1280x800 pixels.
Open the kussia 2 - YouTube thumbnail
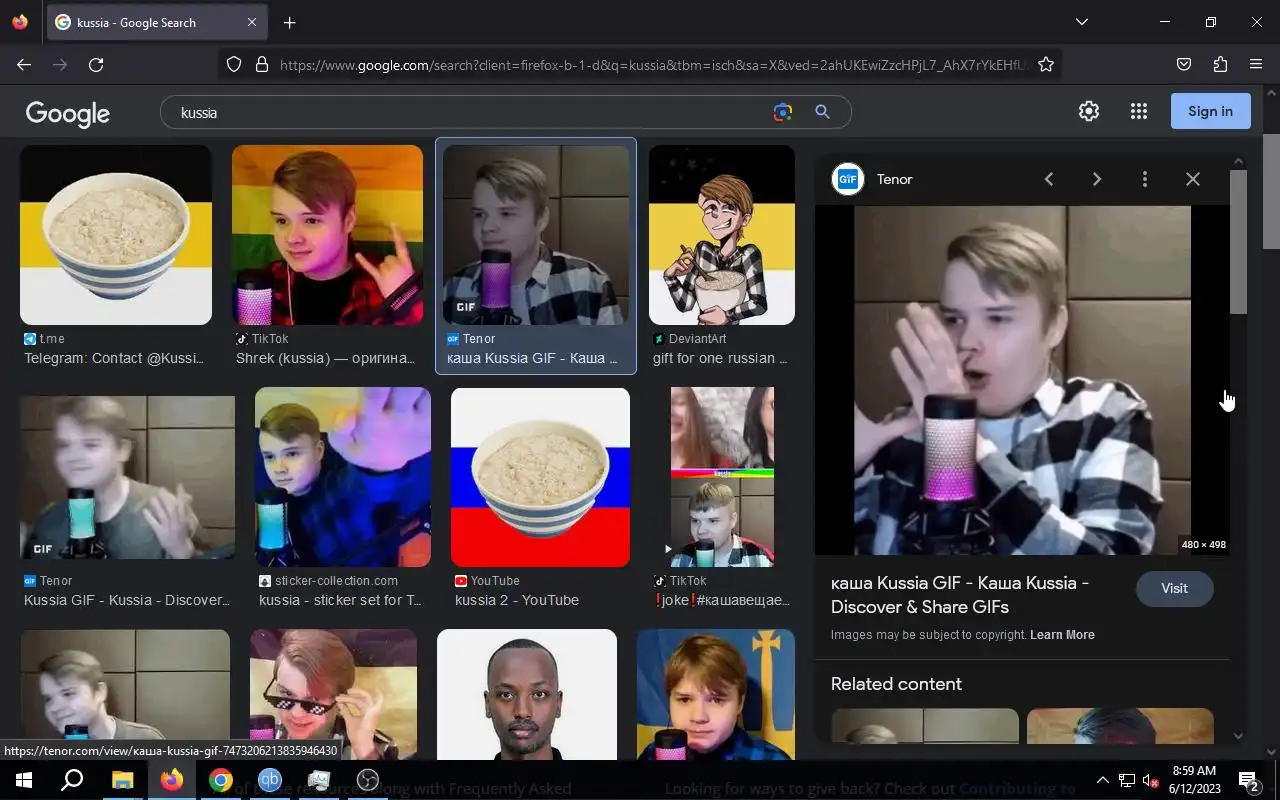click(x=540, y=478)
